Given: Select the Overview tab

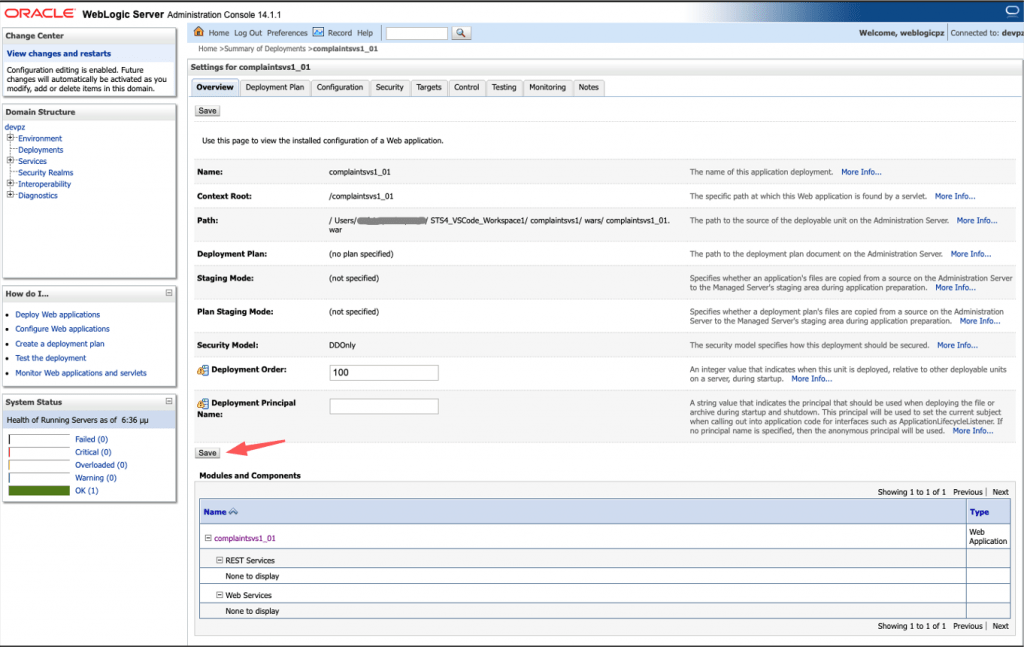Looking at the screenshot, I should point(215,87).
